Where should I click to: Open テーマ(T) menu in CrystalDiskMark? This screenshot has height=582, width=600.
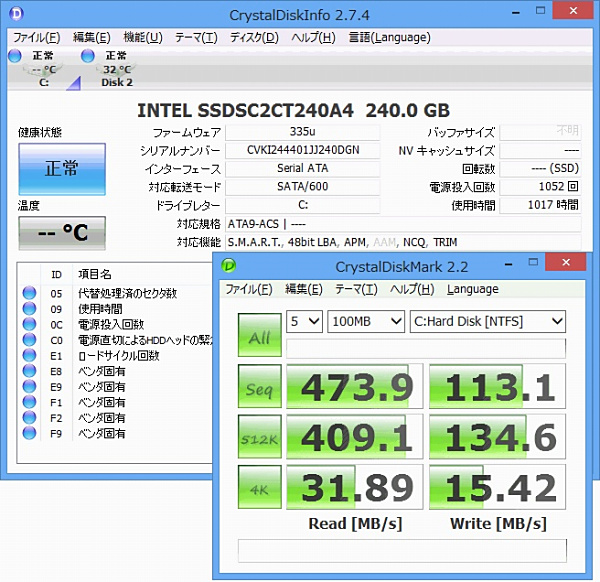(x=356, y=289)
